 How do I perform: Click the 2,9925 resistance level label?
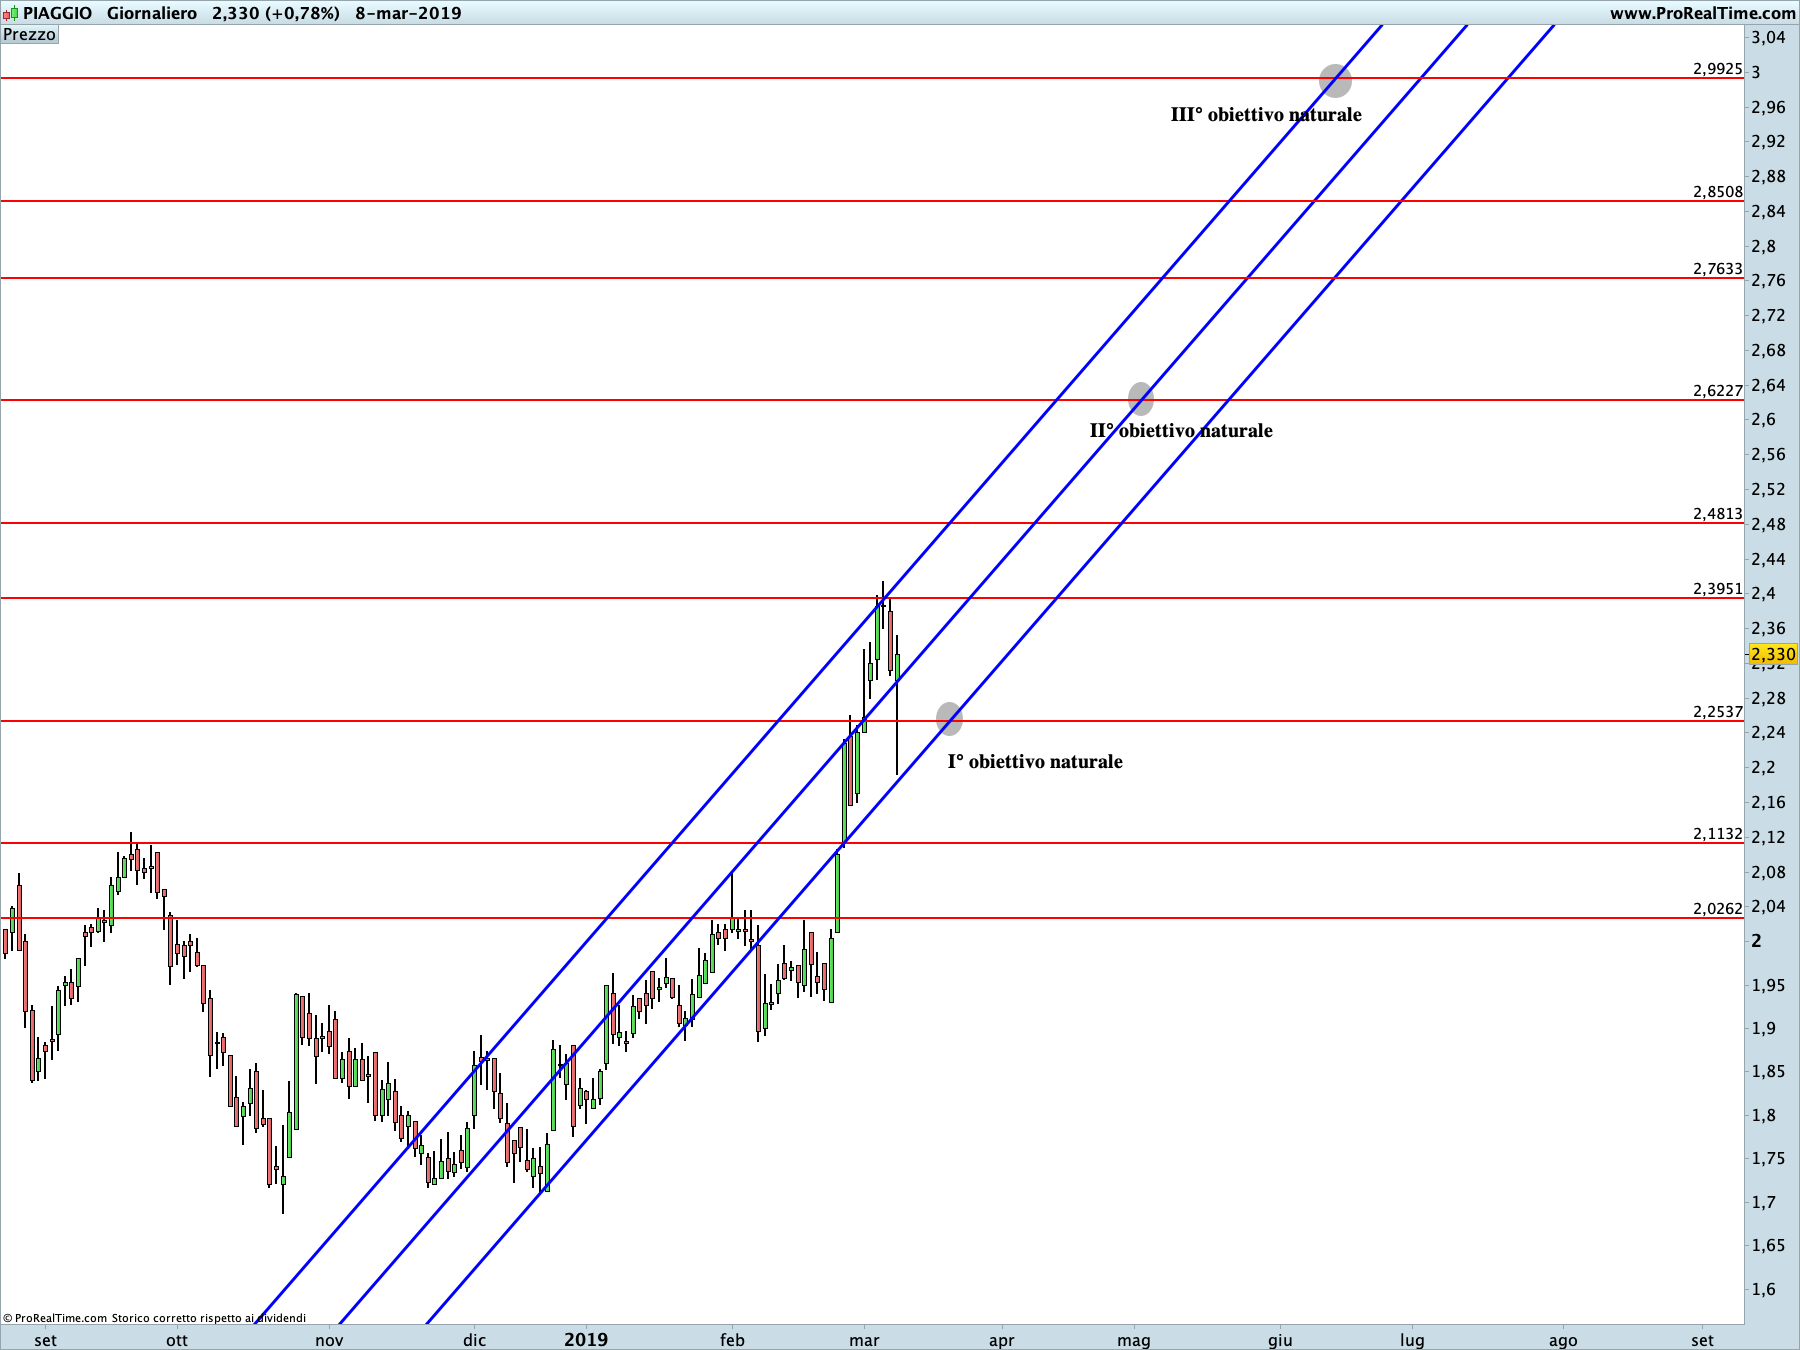click(1717, 69)
